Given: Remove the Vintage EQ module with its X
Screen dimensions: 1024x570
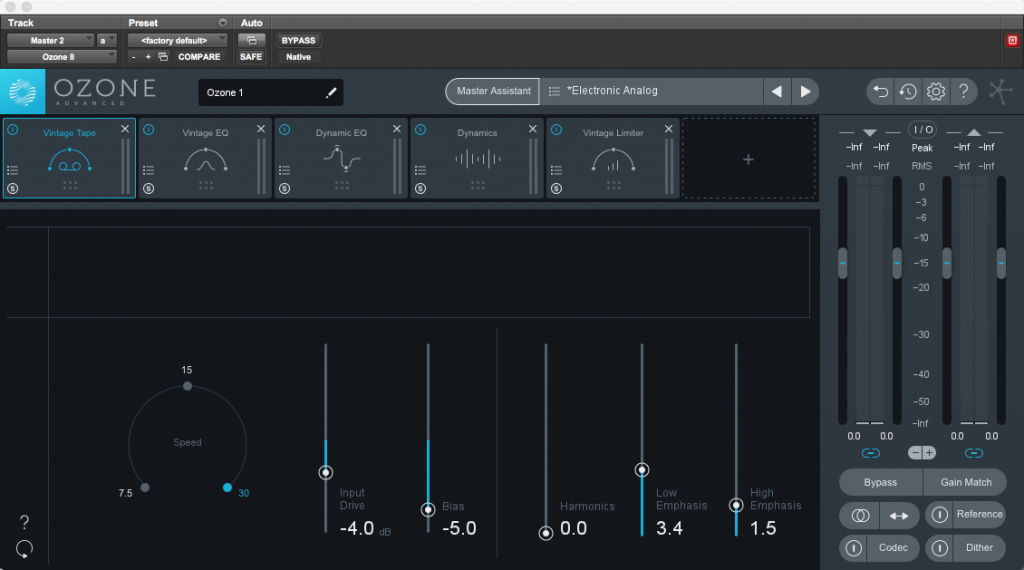Looking at the screenshot, I should point(261,129).
